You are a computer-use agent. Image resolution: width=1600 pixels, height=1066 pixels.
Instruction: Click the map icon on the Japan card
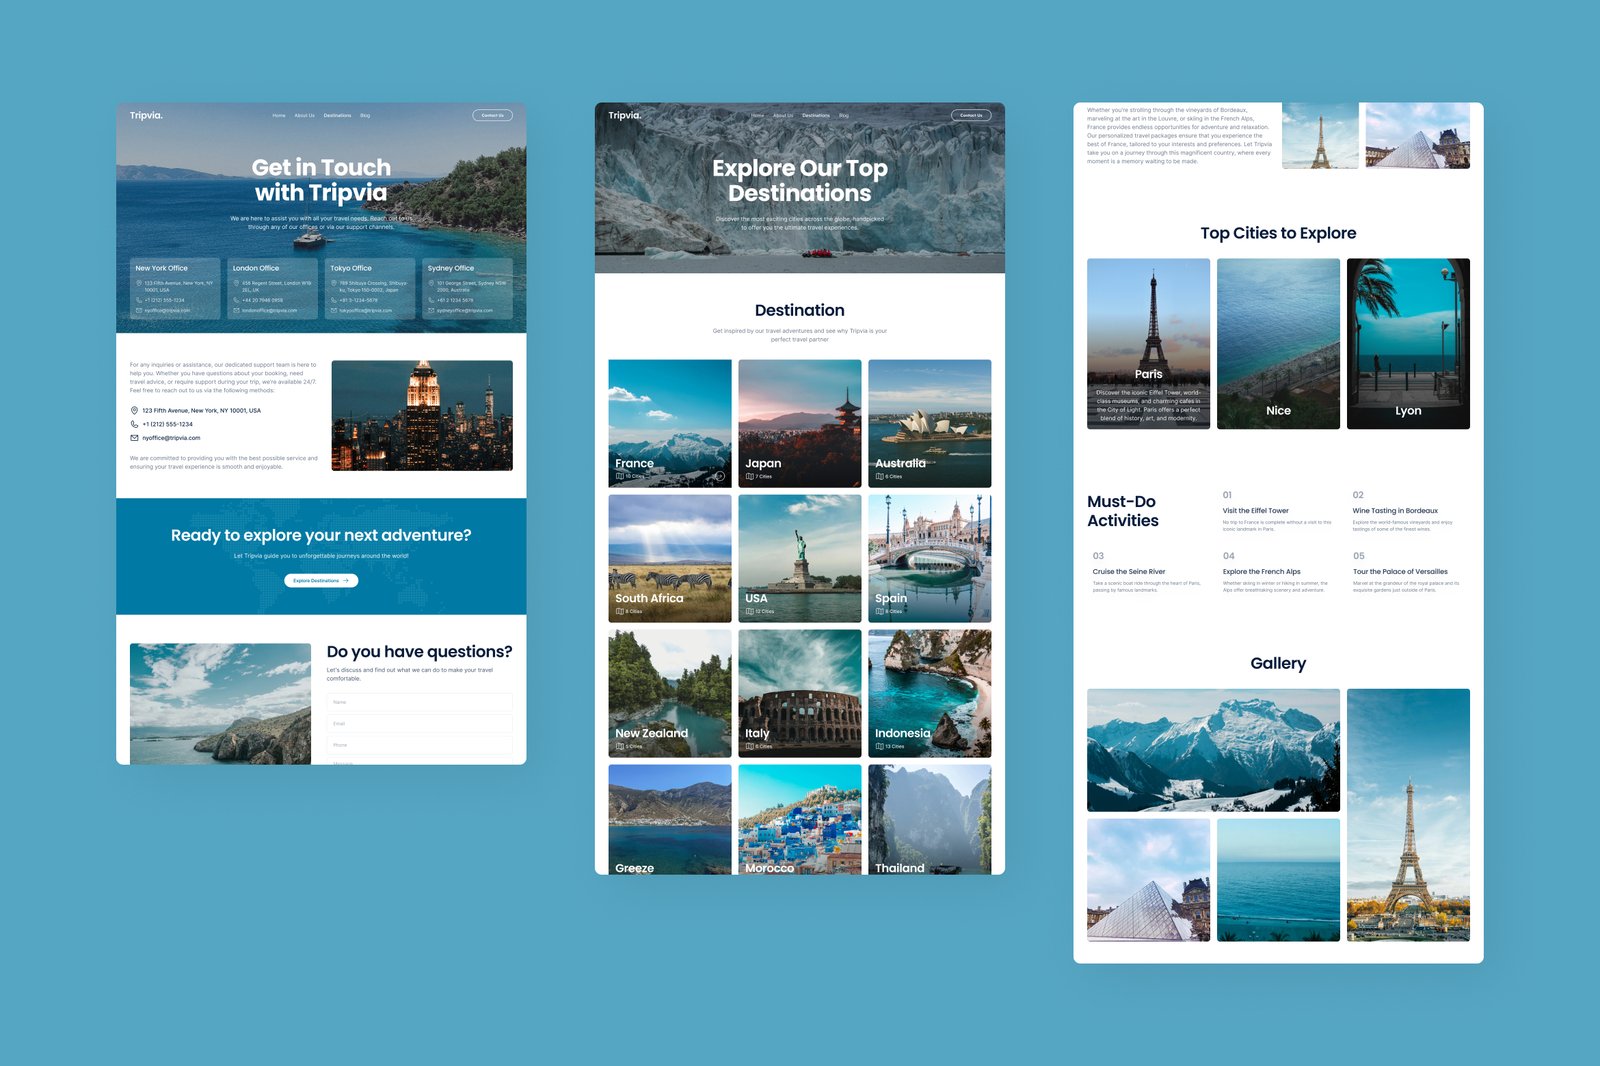coord(749,477)
